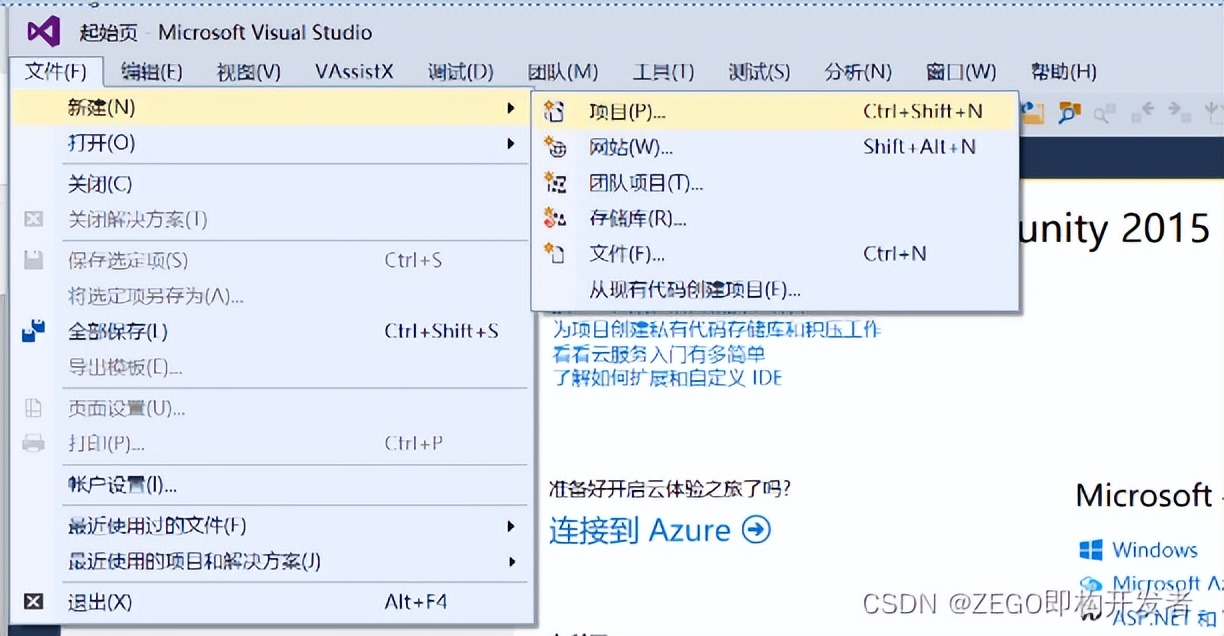Click the new File icon for 文件(F)...

(554, 254)
